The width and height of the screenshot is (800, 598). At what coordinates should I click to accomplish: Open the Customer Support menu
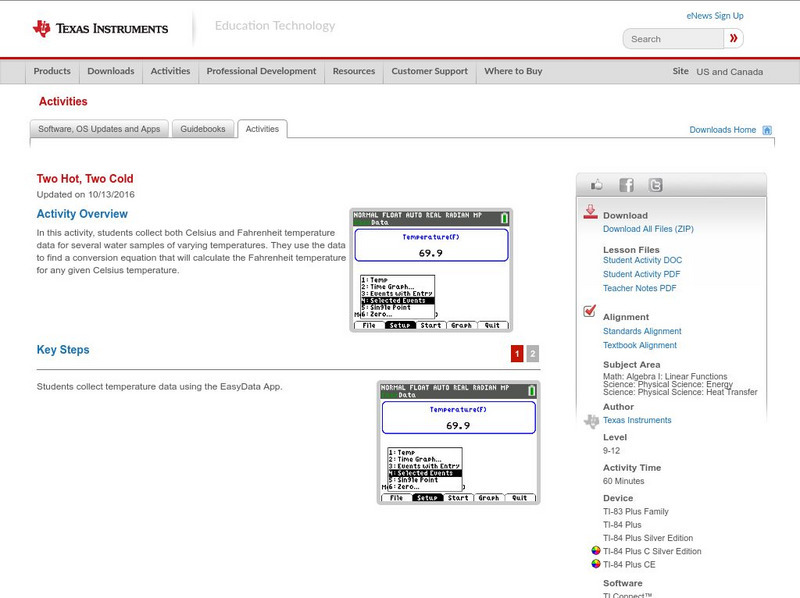tap(430, 71)
